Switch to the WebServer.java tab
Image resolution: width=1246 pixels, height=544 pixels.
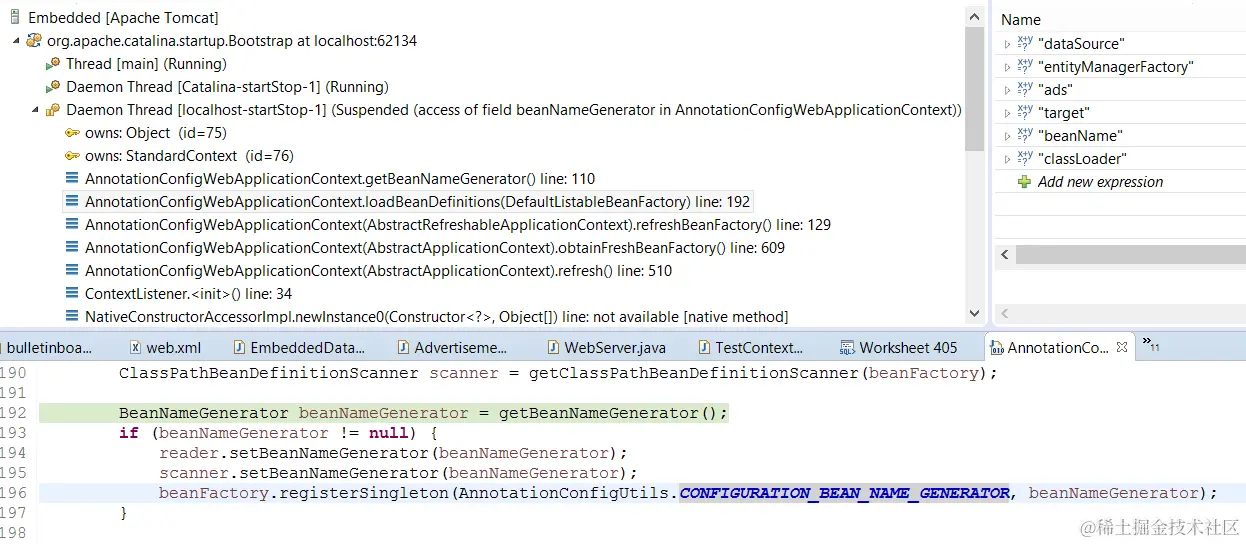(x=606, y=348)
